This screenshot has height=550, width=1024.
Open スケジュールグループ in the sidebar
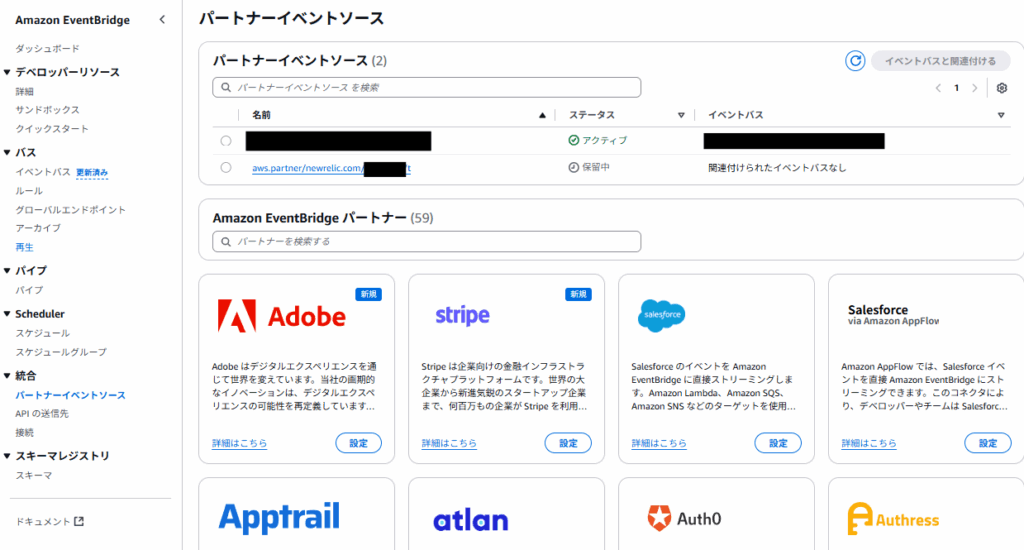[x=61, y=352]
